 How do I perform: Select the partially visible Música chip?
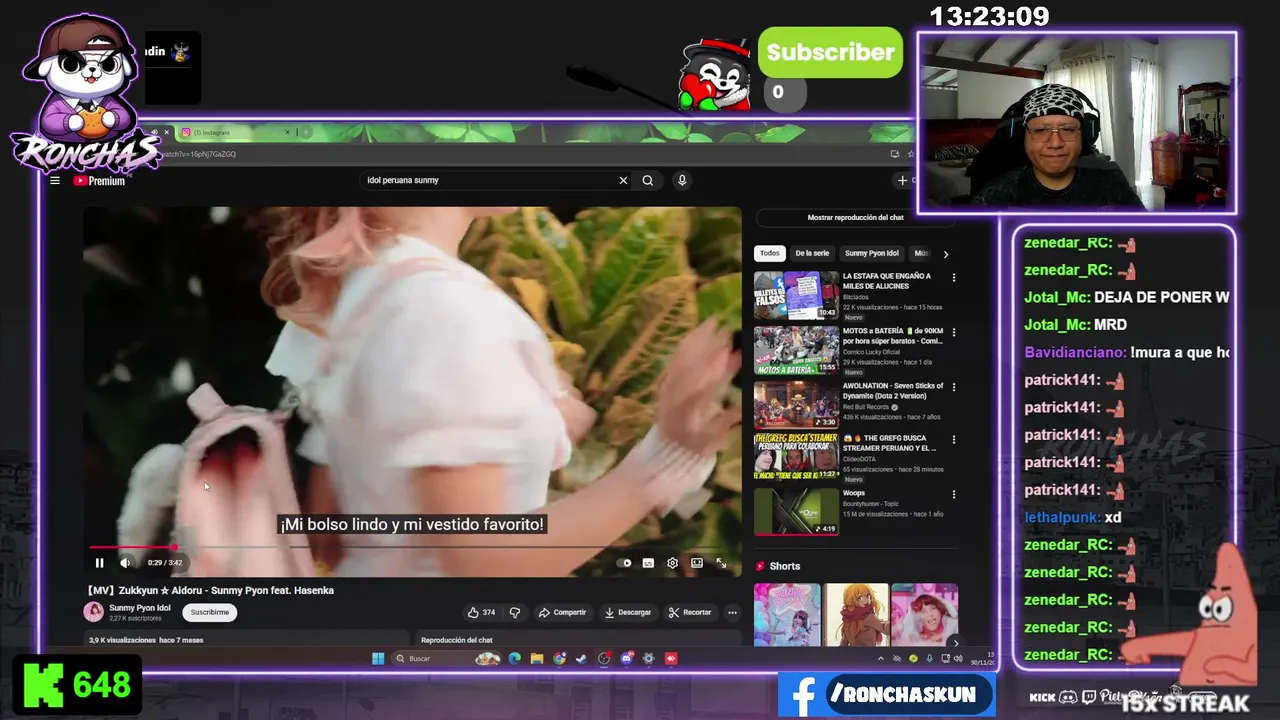[921, 253]
